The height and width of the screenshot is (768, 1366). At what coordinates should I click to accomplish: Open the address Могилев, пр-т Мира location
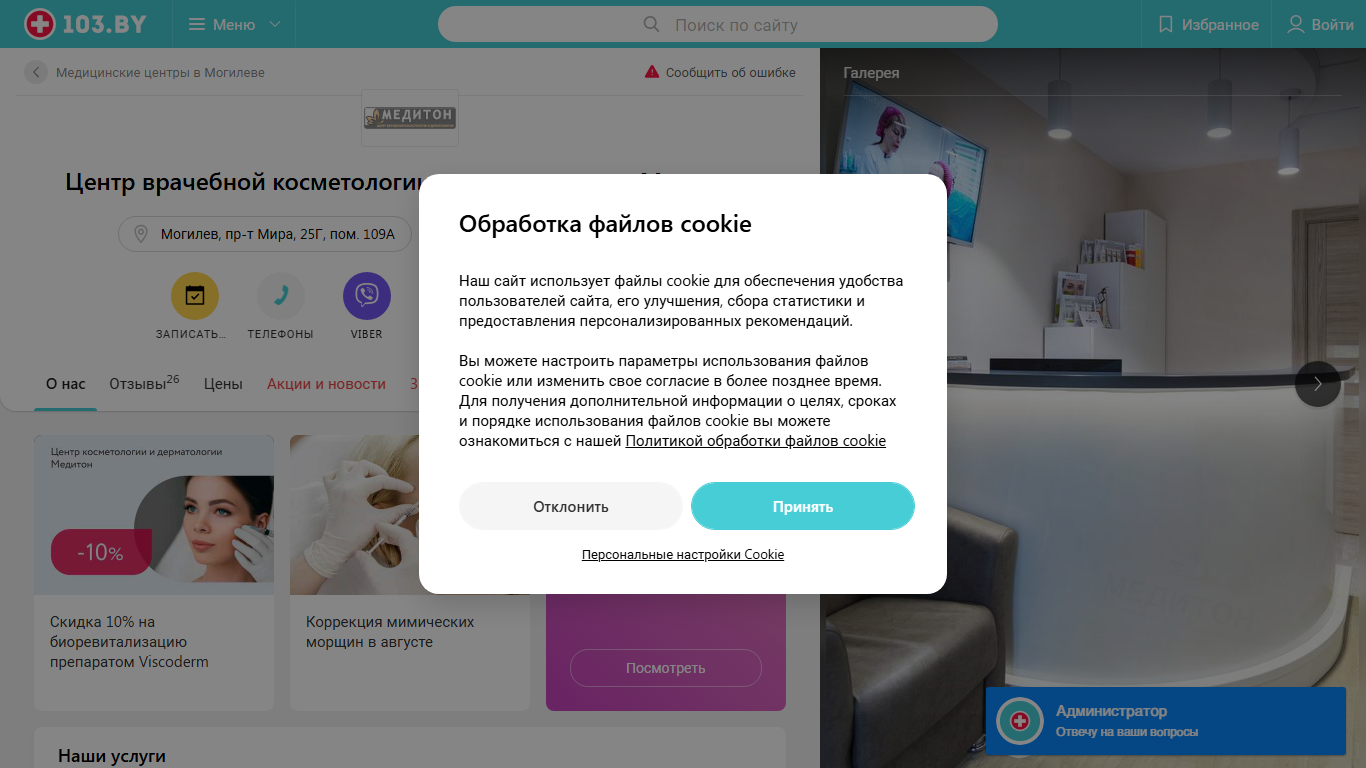265,235
